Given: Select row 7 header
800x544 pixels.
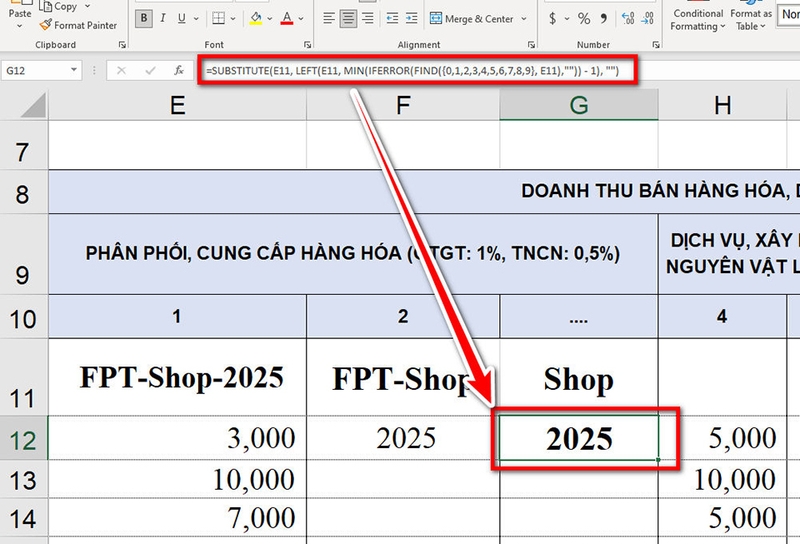Looking at the screenshot, I should click(23, 145).
